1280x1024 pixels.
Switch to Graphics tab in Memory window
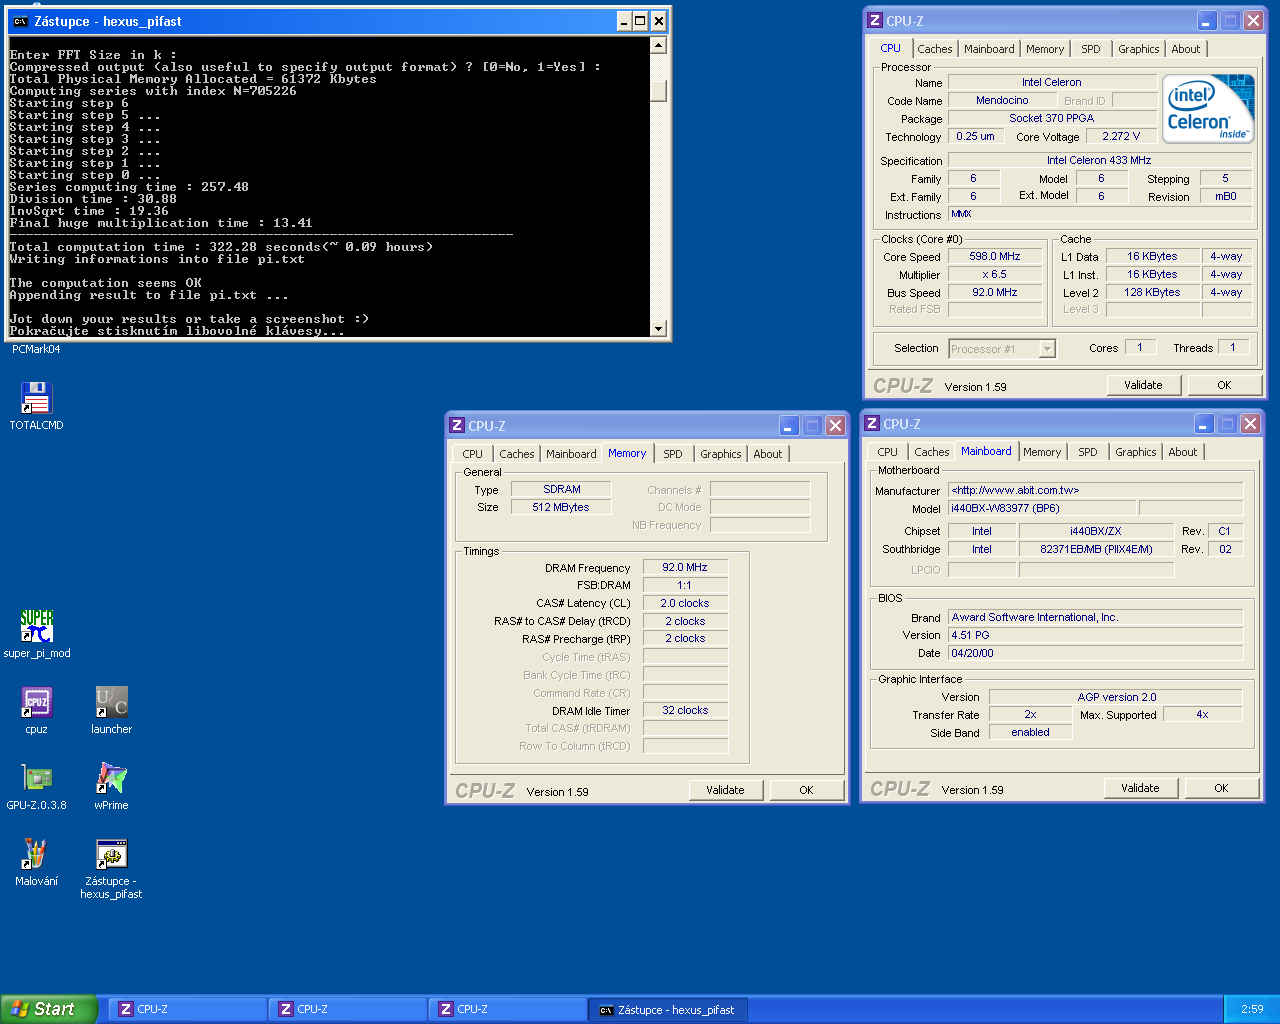click(720, 454)
